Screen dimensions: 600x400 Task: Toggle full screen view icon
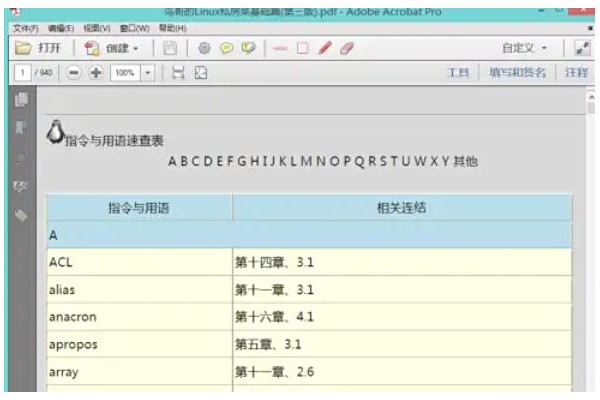pyautogui.click(x=582, y=48)
